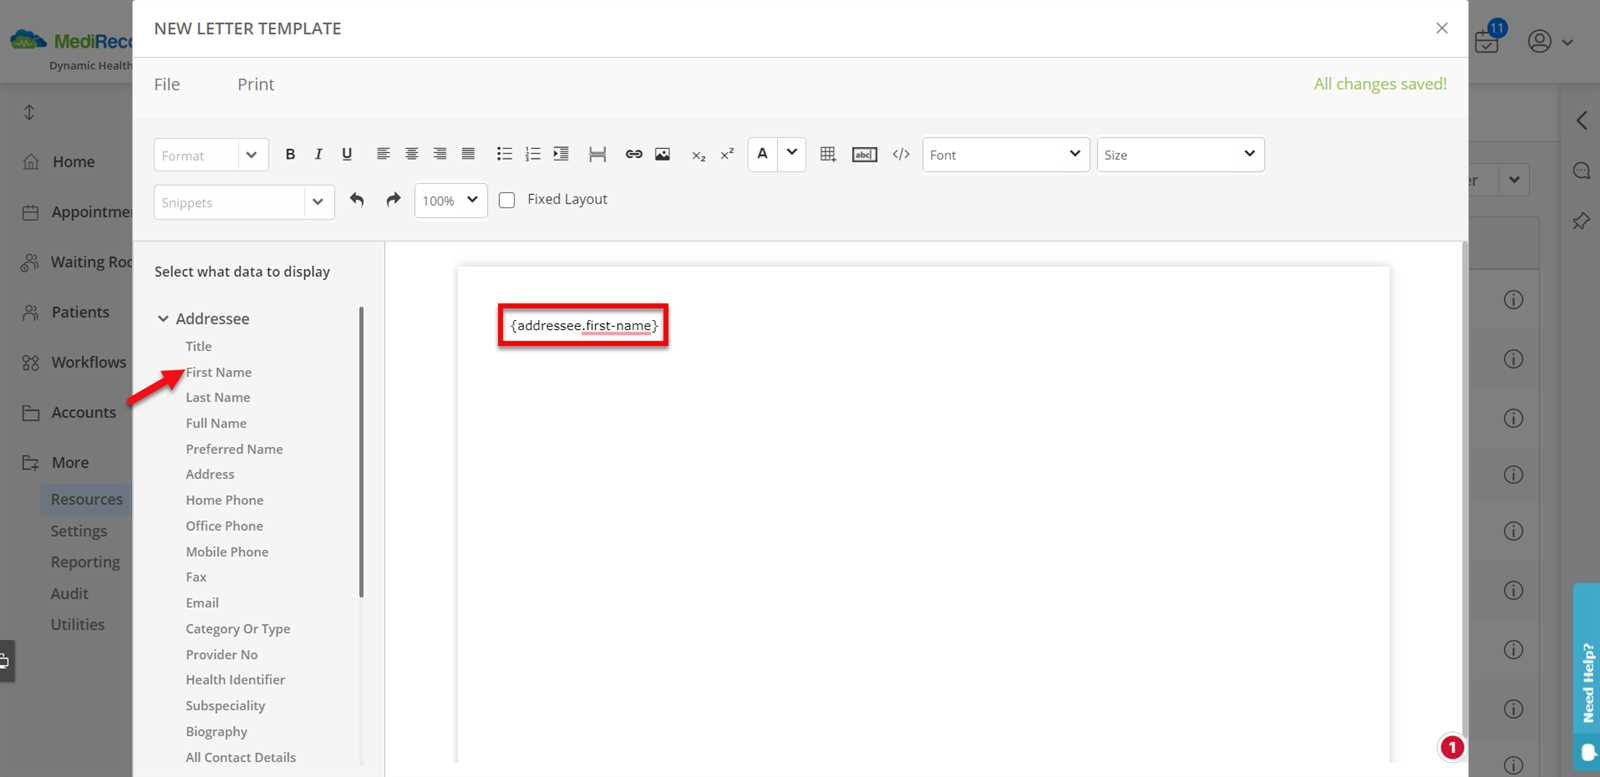This screenshot has width=1600, height=777.
Task: Click the data fields list scrollbar
Action: (361, 452)
